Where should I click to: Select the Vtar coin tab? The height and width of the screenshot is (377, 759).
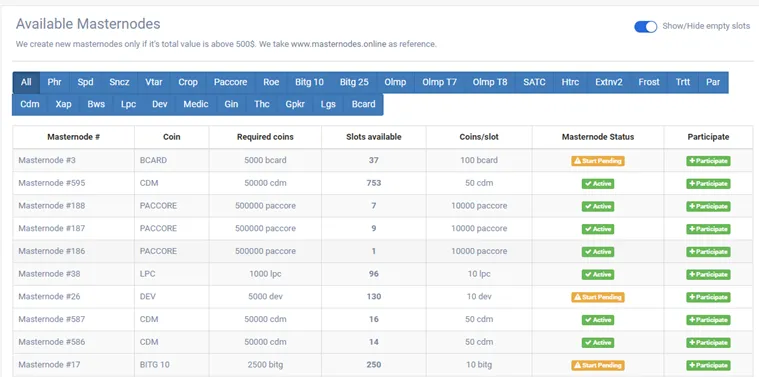pyautogui.click(x=153, y=82)
